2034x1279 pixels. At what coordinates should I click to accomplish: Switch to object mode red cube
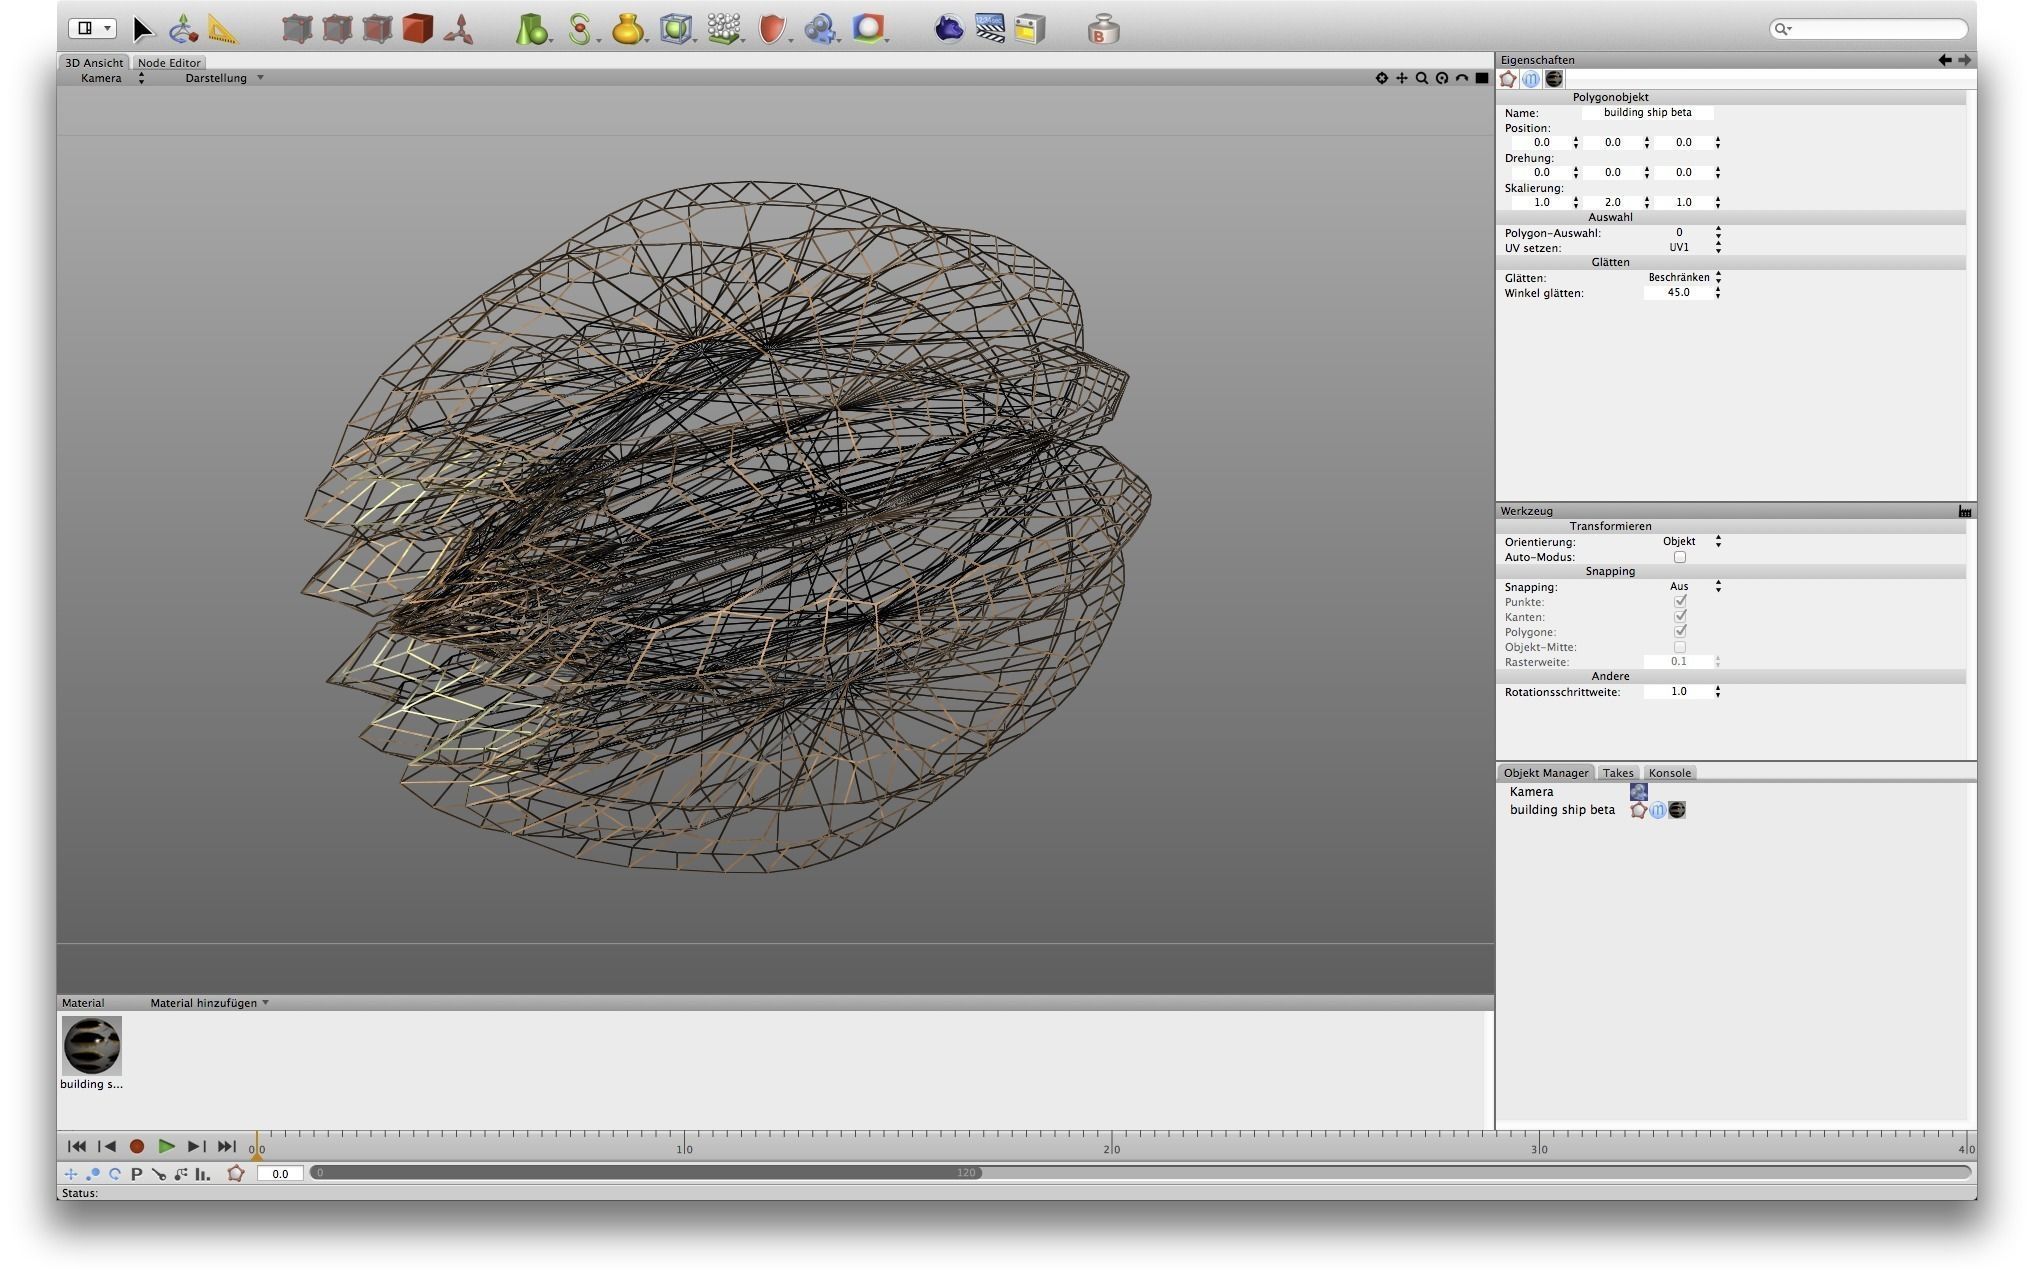(418, 29)
